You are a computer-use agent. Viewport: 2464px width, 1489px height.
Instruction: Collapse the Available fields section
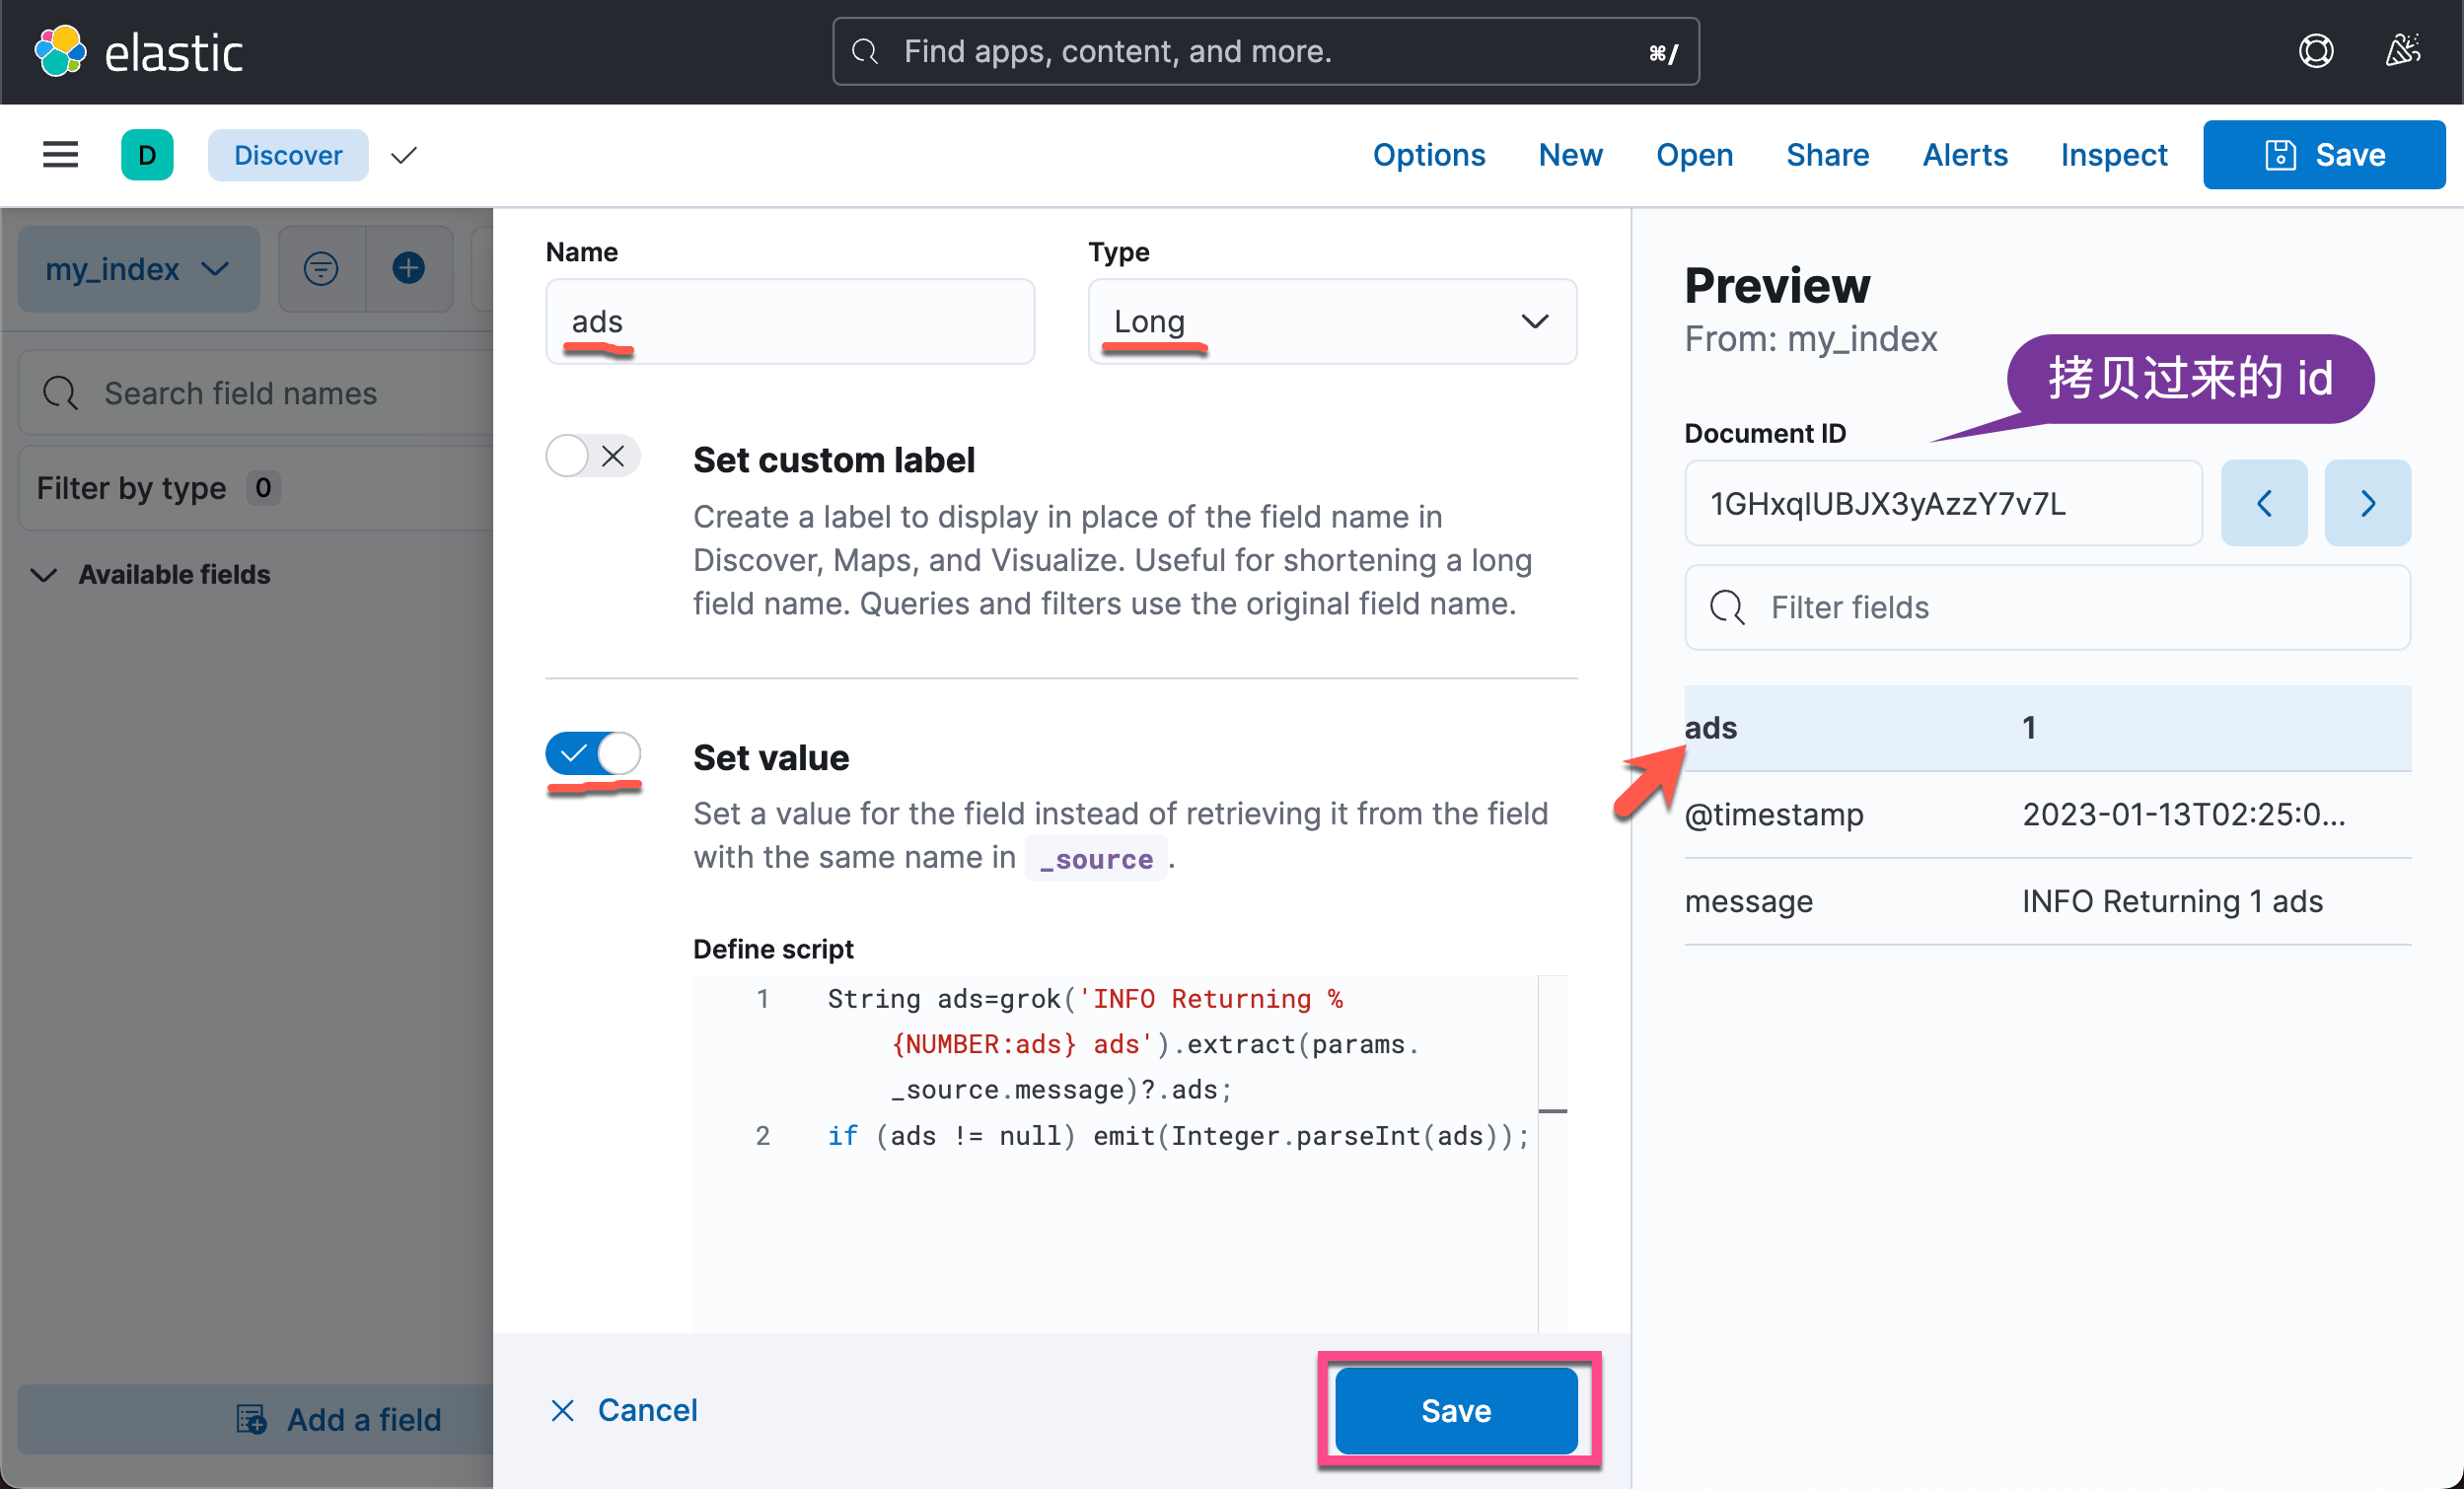42,574
